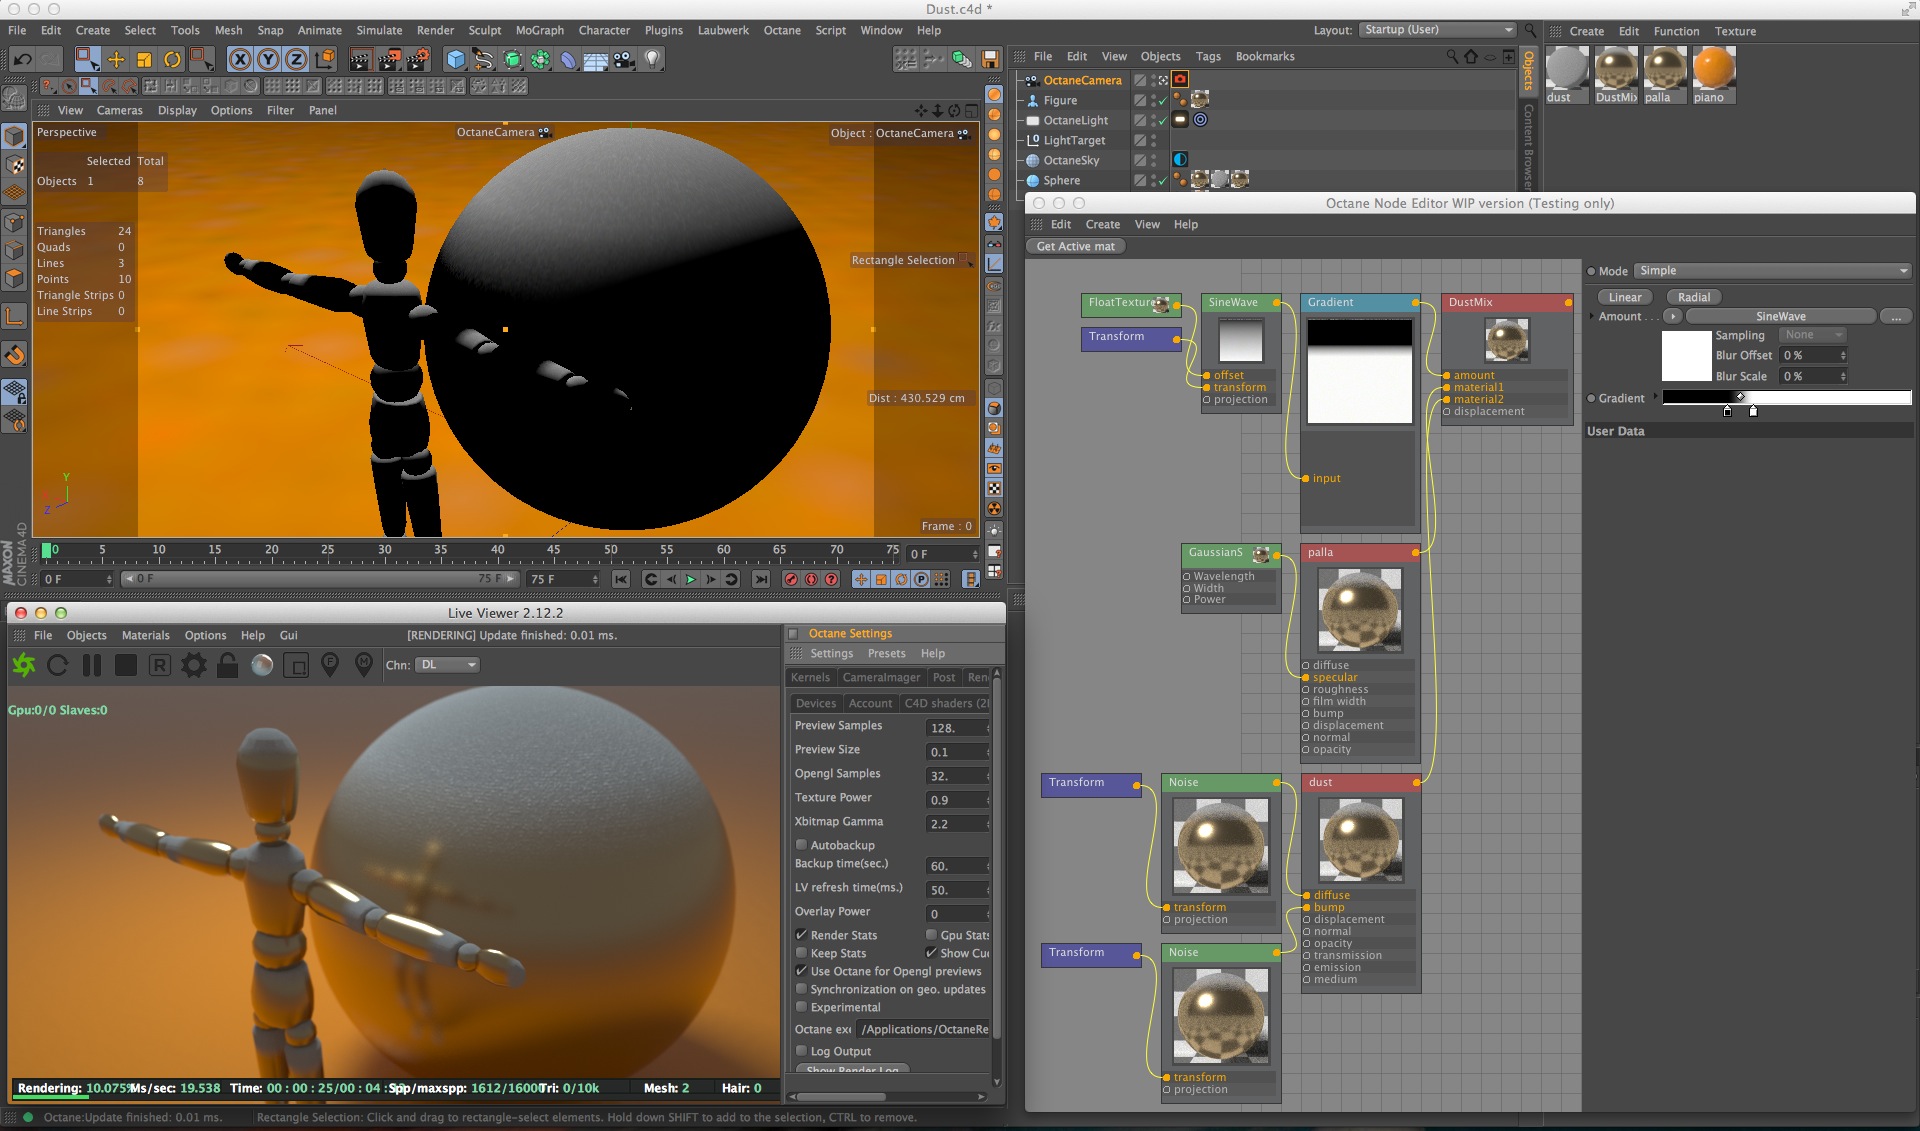Click the light bulb Add Light icon

(x=652, y=59)
